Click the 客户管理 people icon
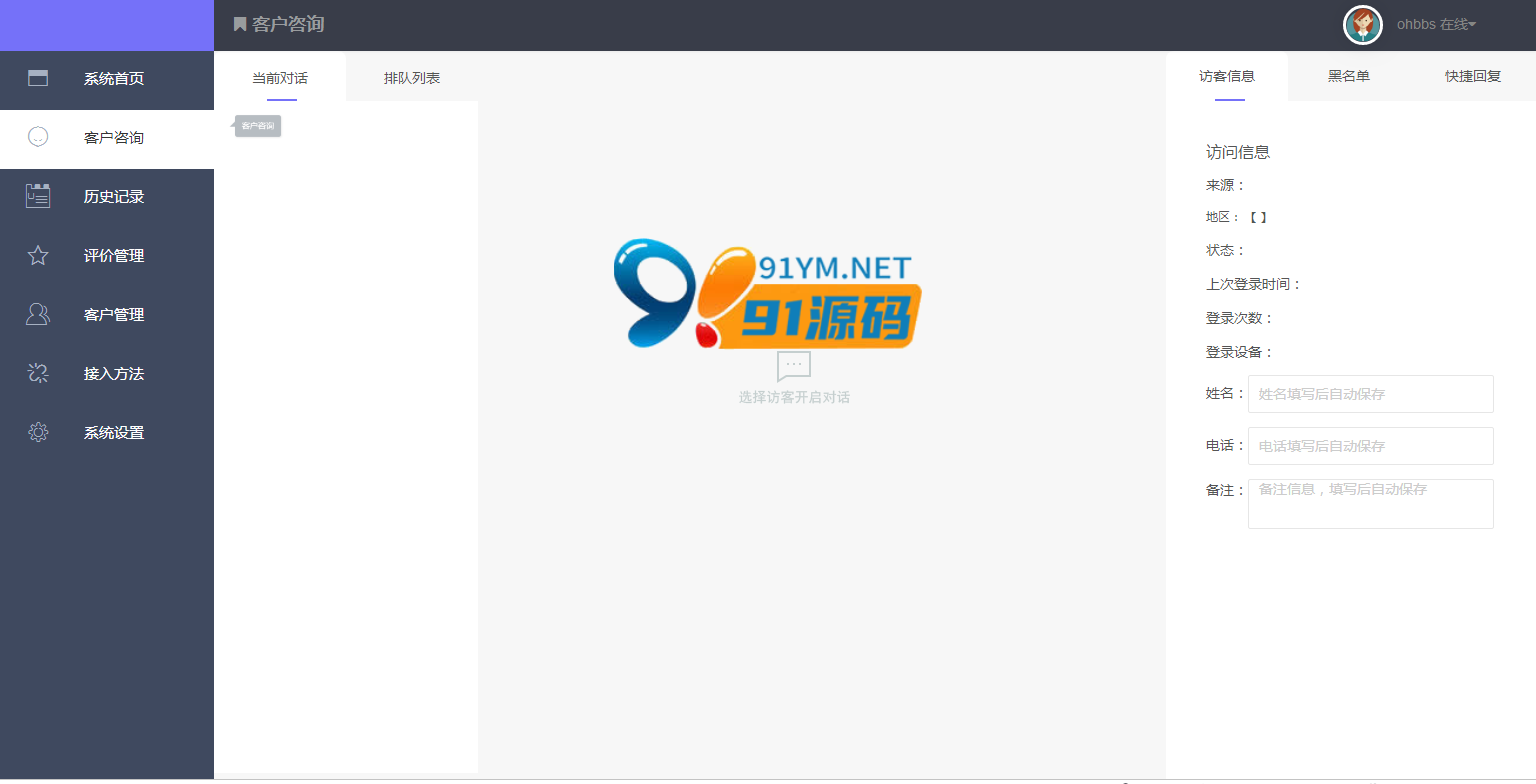Viewport: 1536px width, 784px height. click(x=38, y=314)
